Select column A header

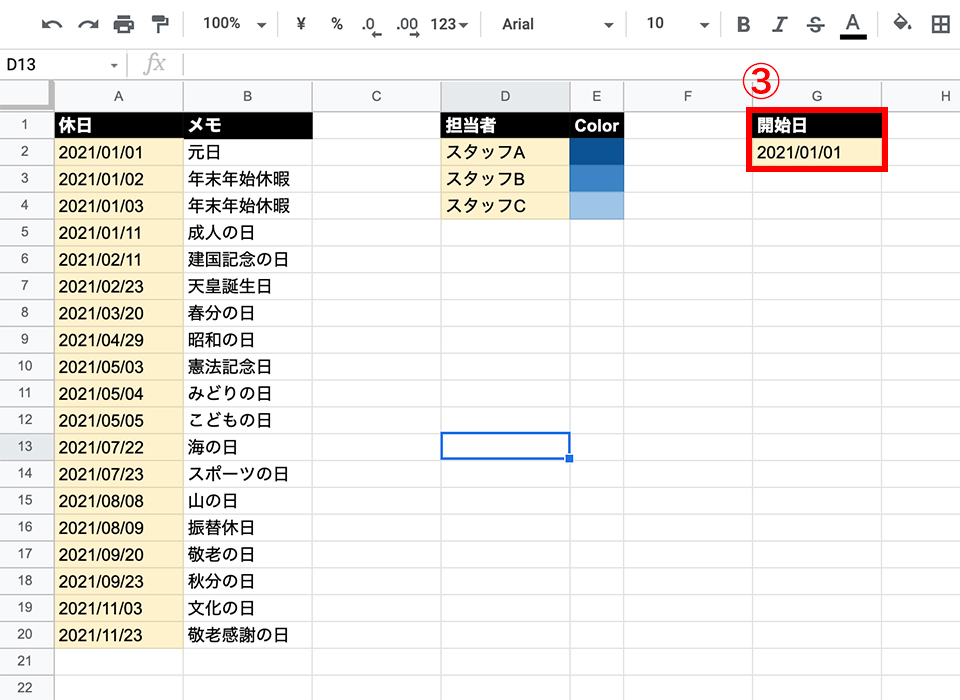coord(119,96)
